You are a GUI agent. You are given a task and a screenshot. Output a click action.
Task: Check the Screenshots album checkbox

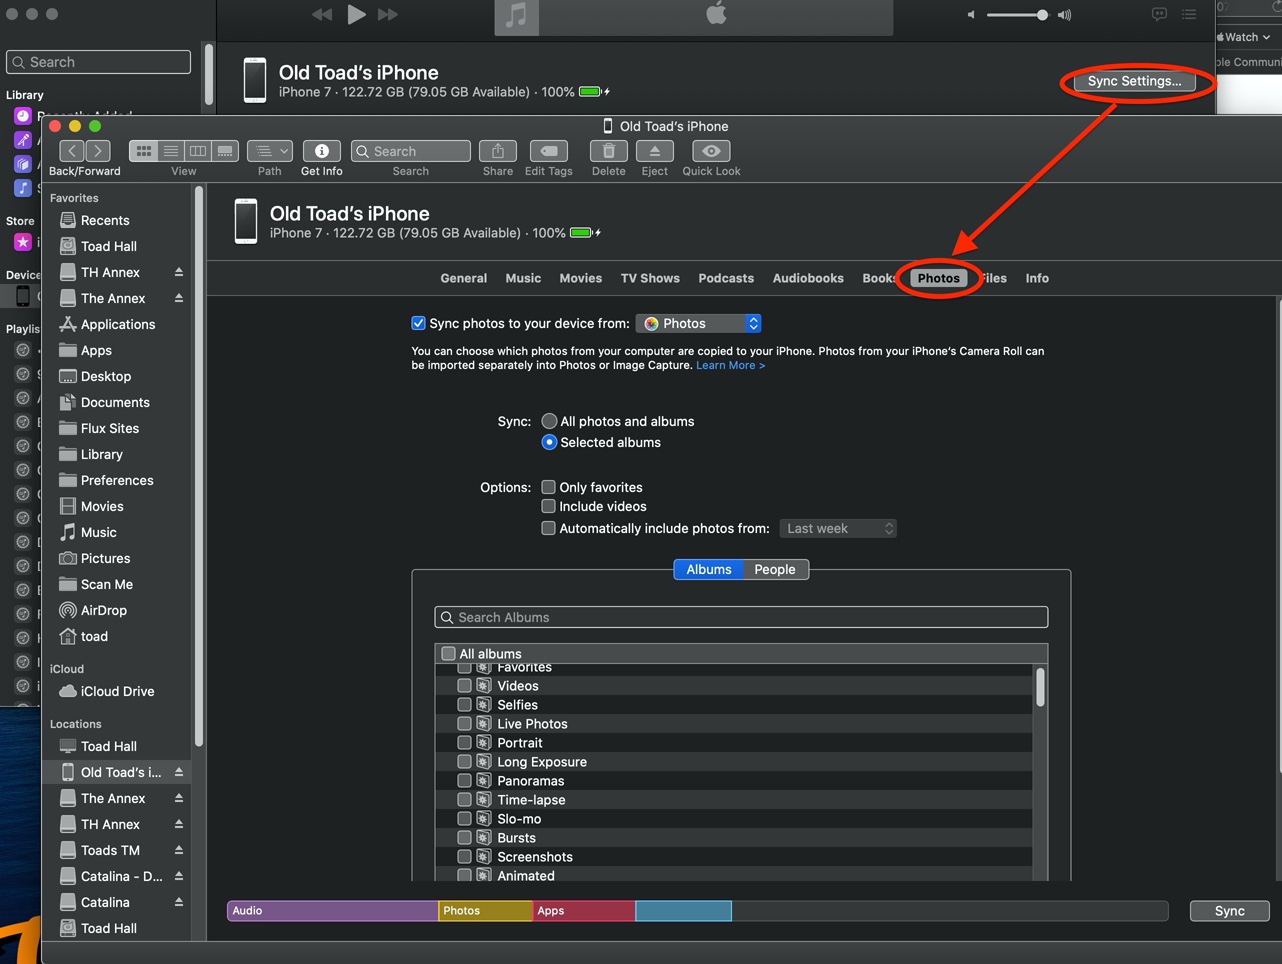[464, 857]
